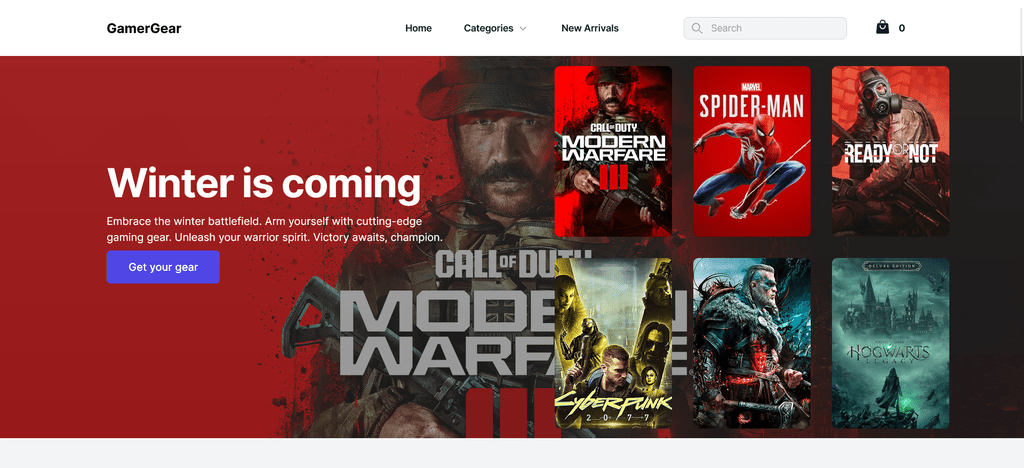Open the Viking warrior game cover

click(x=752, y=343)
